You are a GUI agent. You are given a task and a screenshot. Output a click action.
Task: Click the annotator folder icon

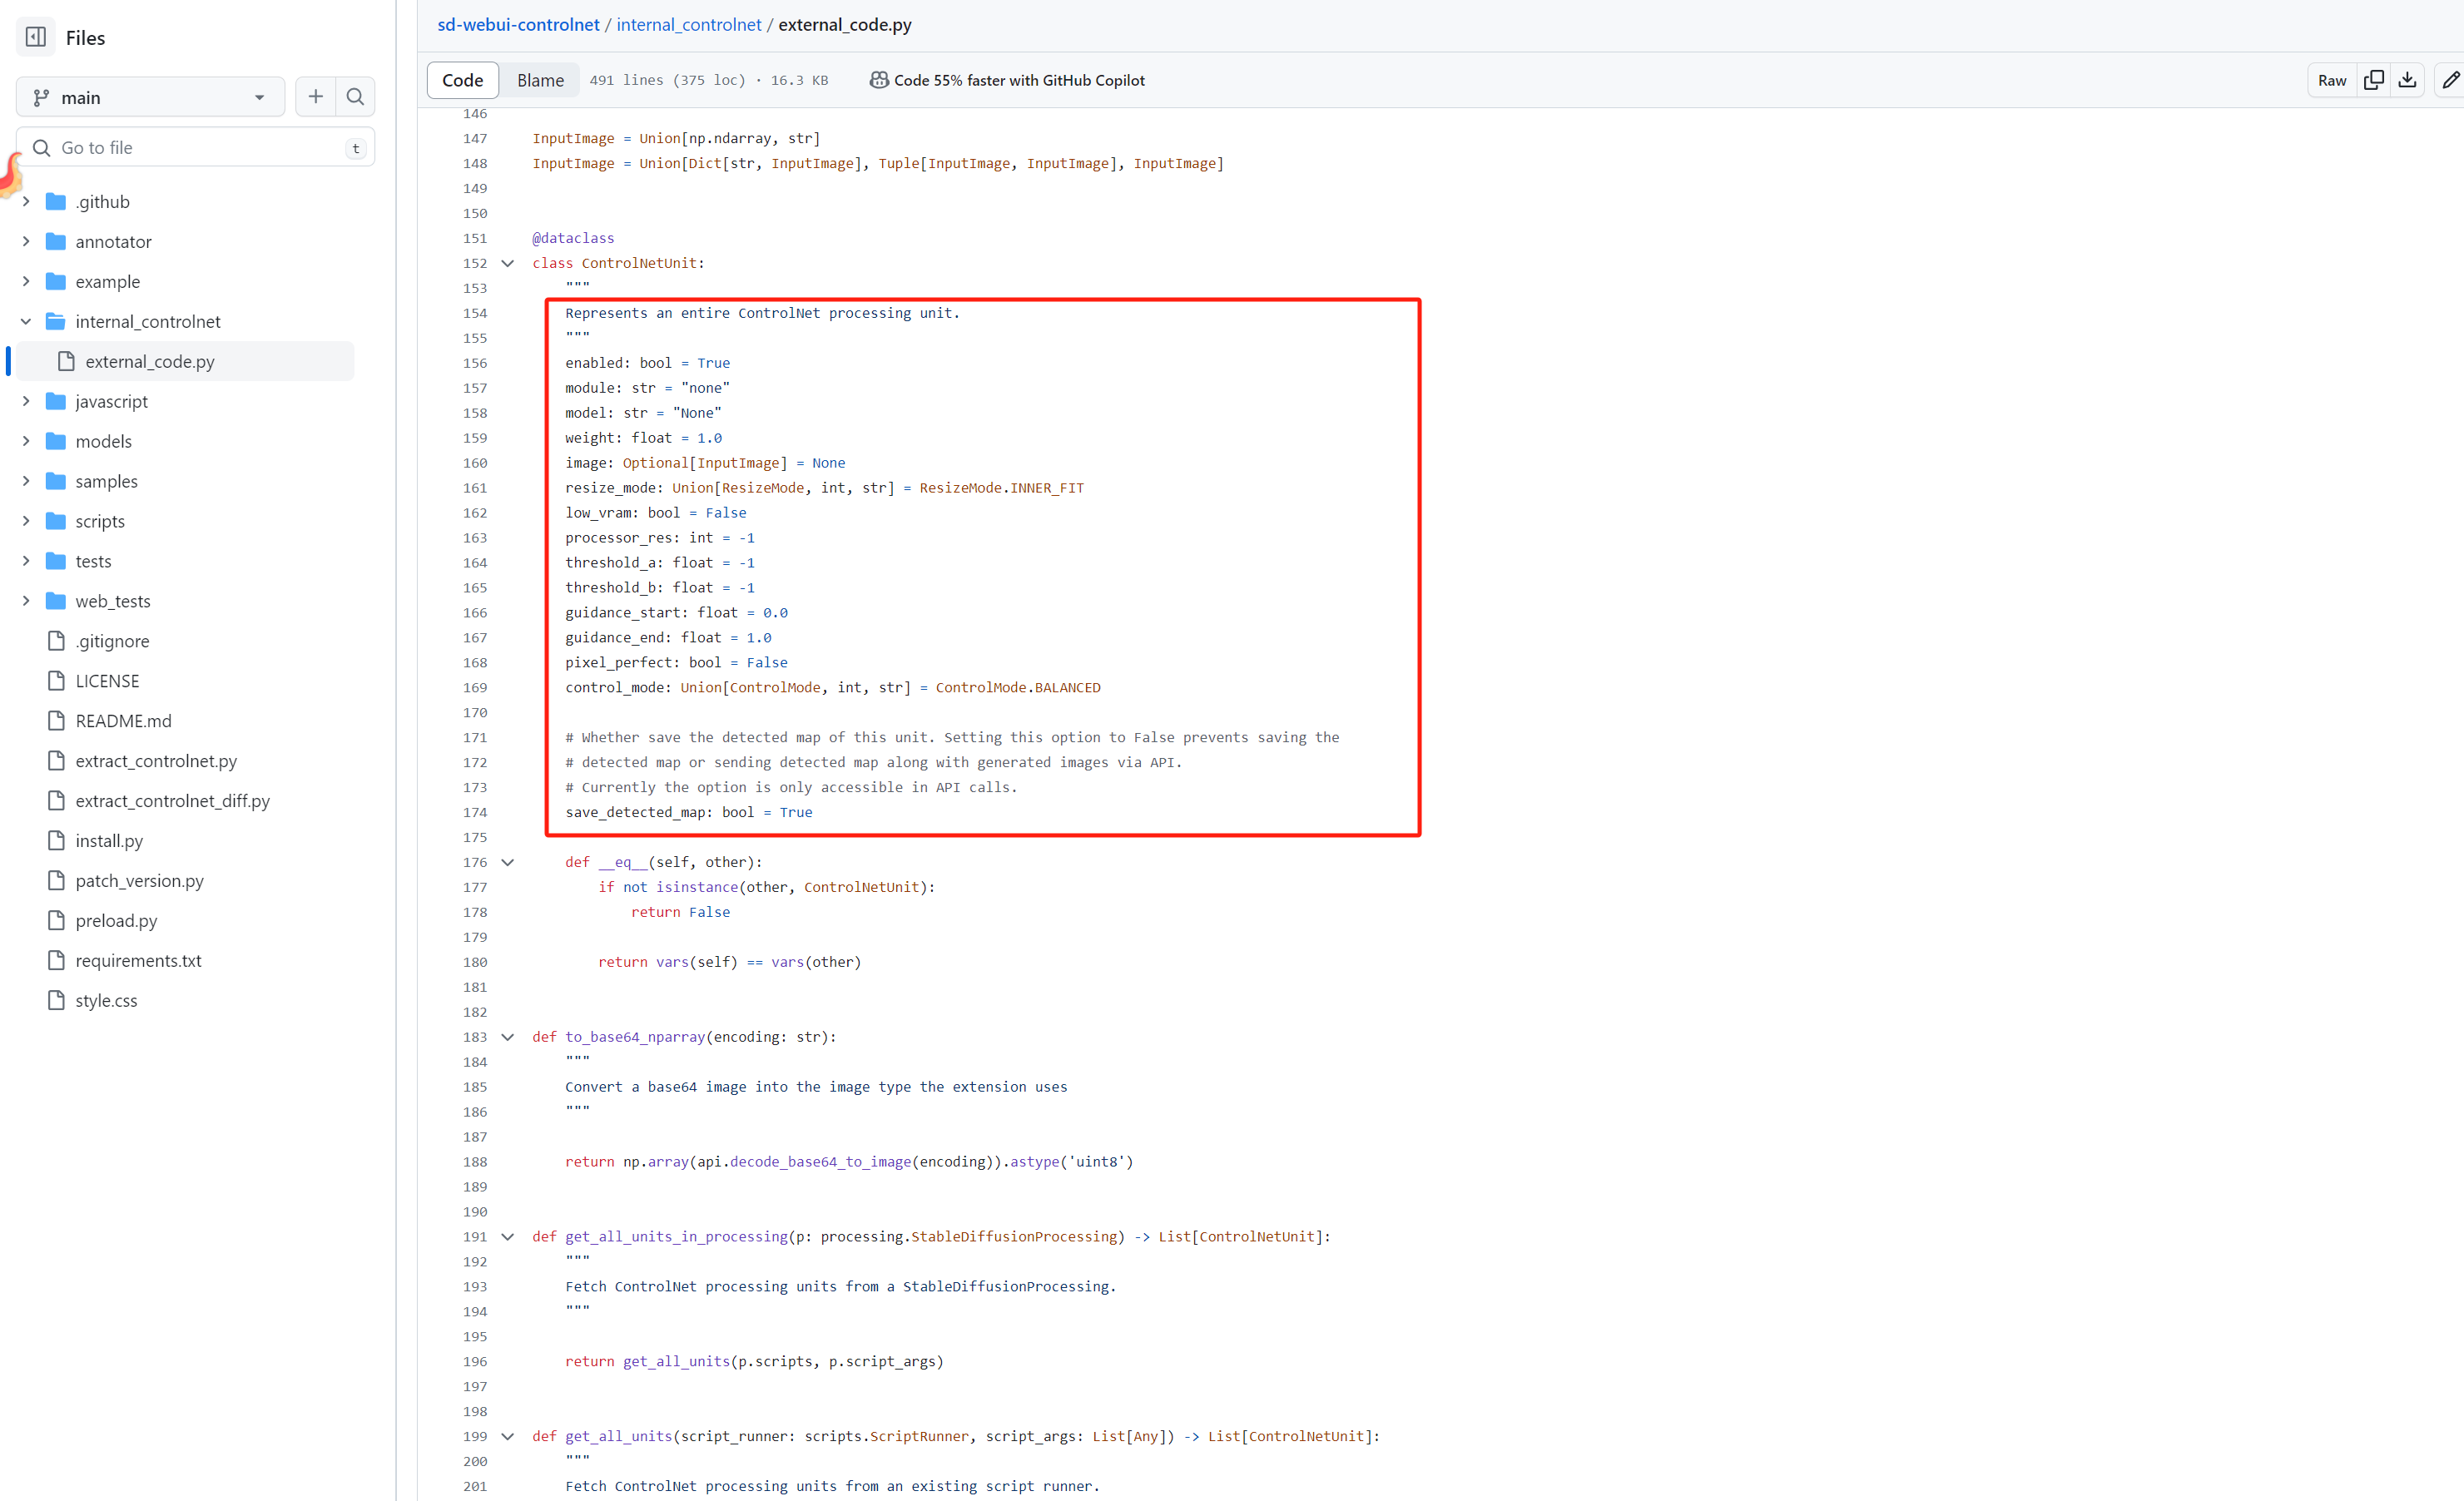pyautogui.click(x=56, y=242)
